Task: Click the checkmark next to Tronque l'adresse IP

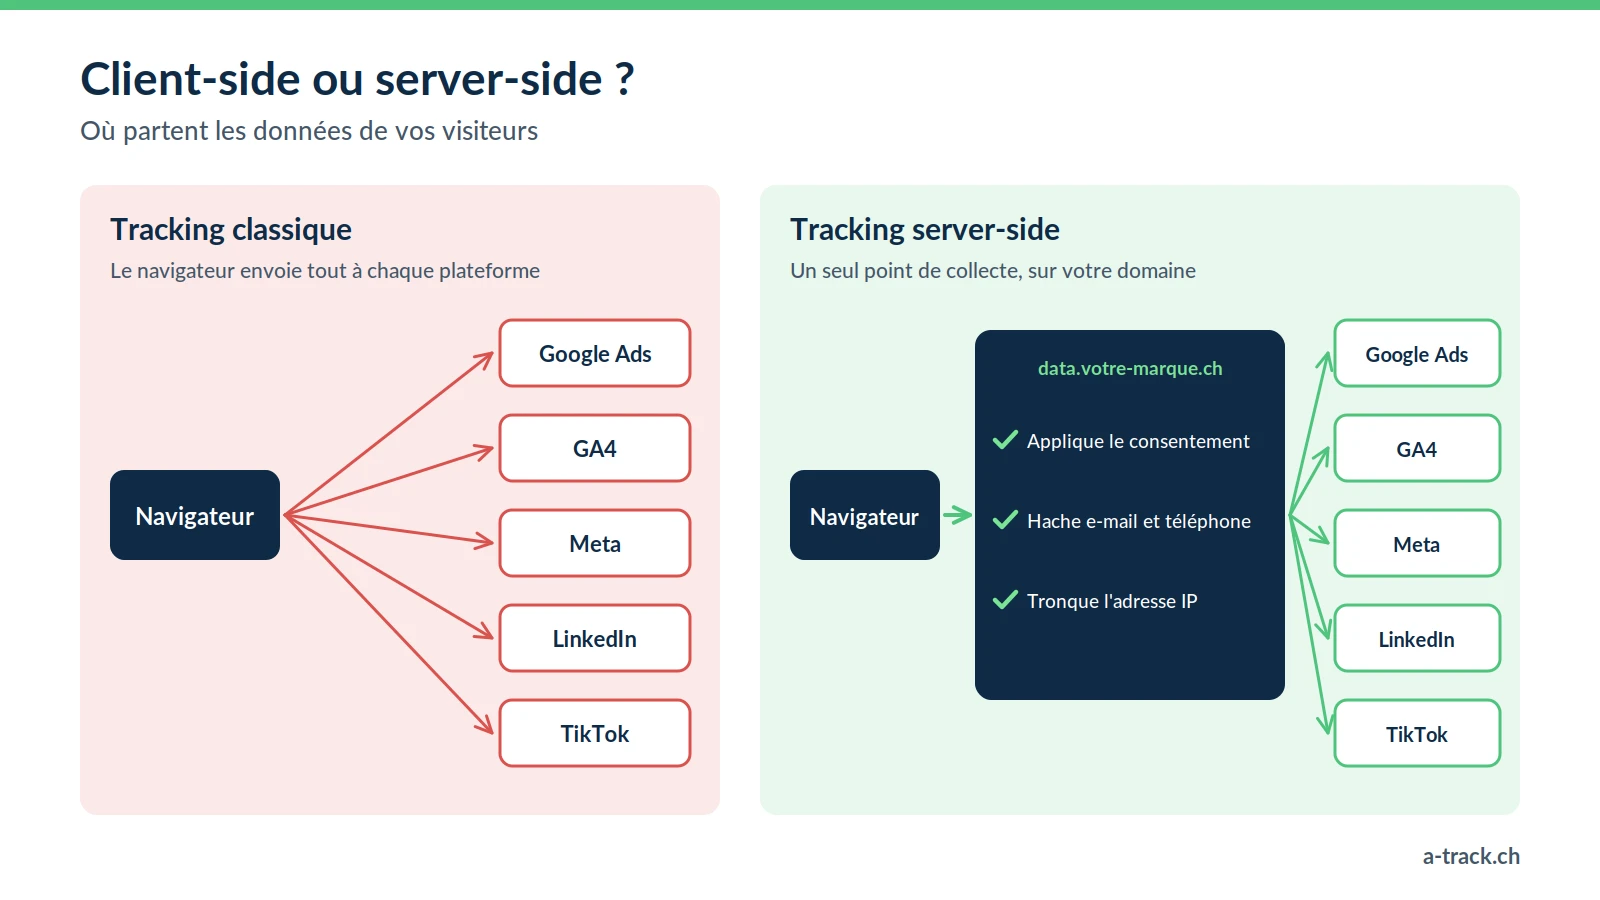Action: 1005,600
